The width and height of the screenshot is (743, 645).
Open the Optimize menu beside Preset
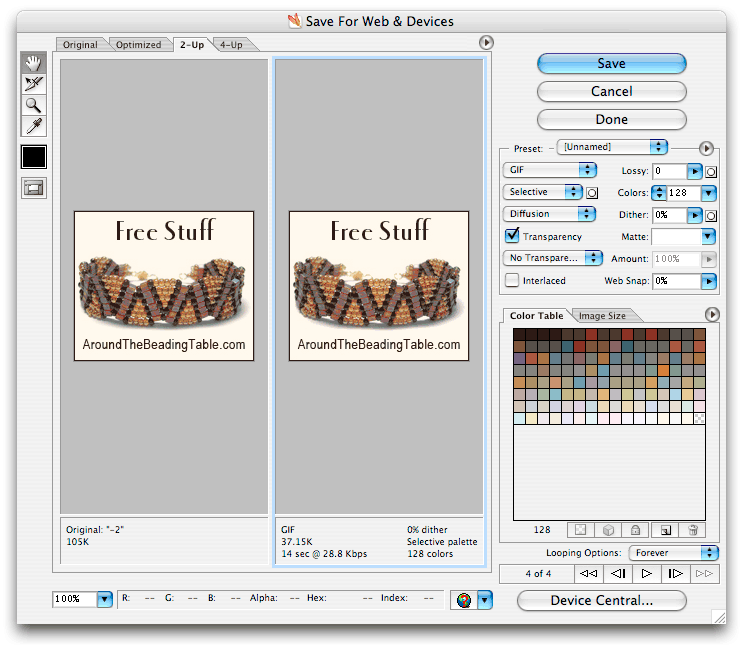pos(706,148)
